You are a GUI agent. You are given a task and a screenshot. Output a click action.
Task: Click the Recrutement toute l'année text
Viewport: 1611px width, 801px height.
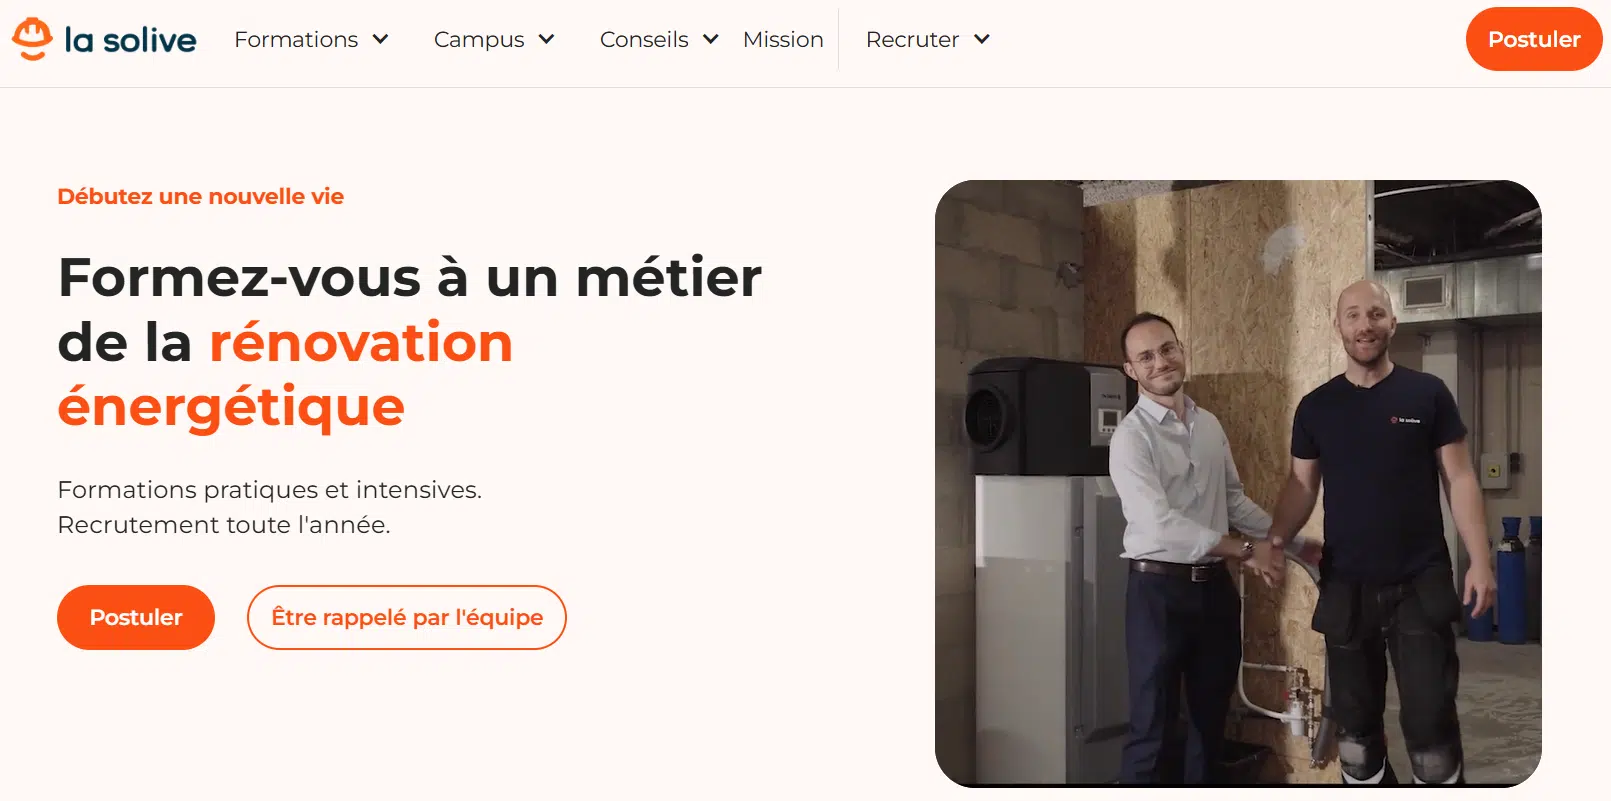pyautogui.click(x=224, y=525)
